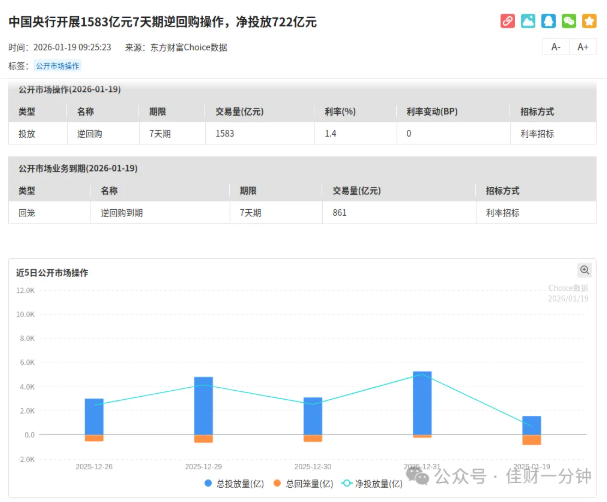
Task: Open the 公开市场操作 tag link
Action: [57, 66]
